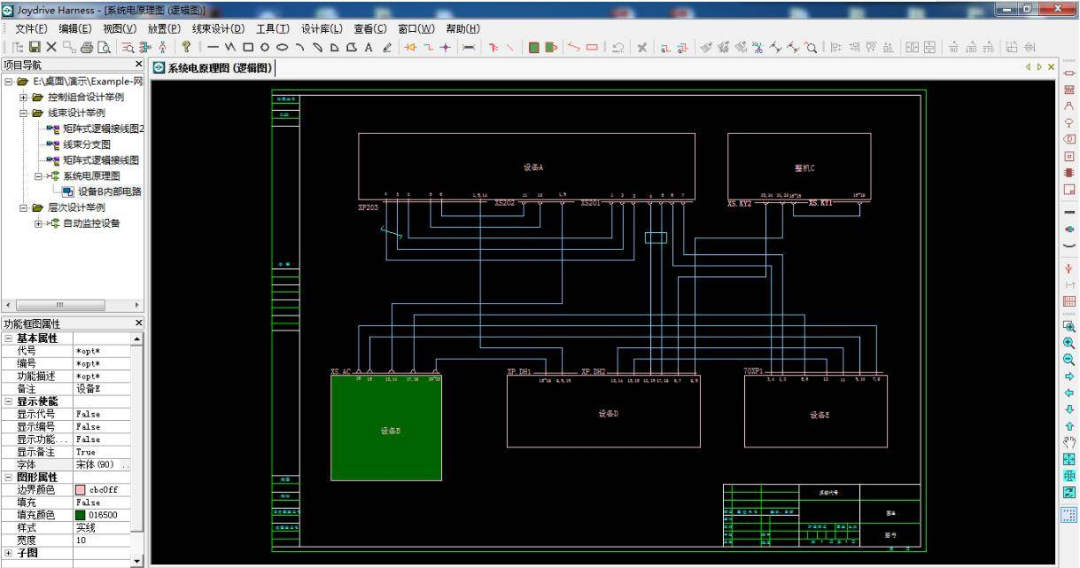Expand the 控制组合设计举例 tree node
This screenshot has height=568, width=1080.
pos(24,97)
